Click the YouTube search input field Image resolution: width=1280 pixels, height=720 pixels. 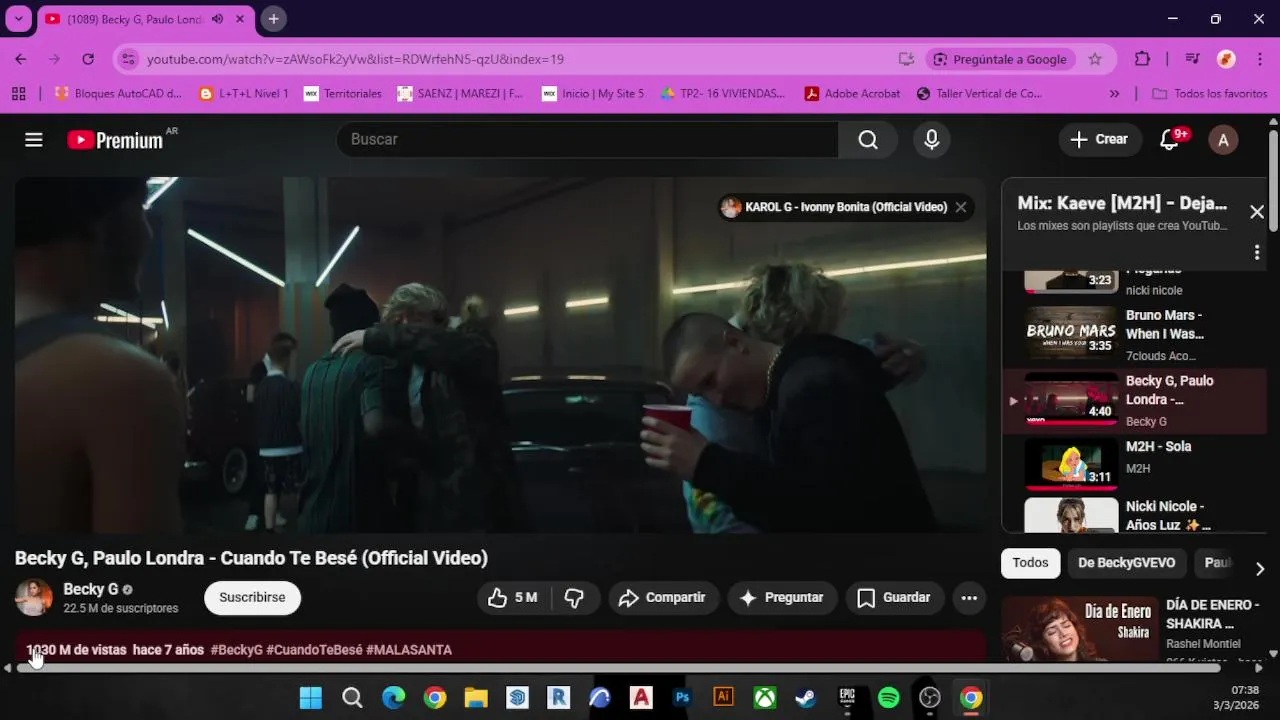click(588, 140)
